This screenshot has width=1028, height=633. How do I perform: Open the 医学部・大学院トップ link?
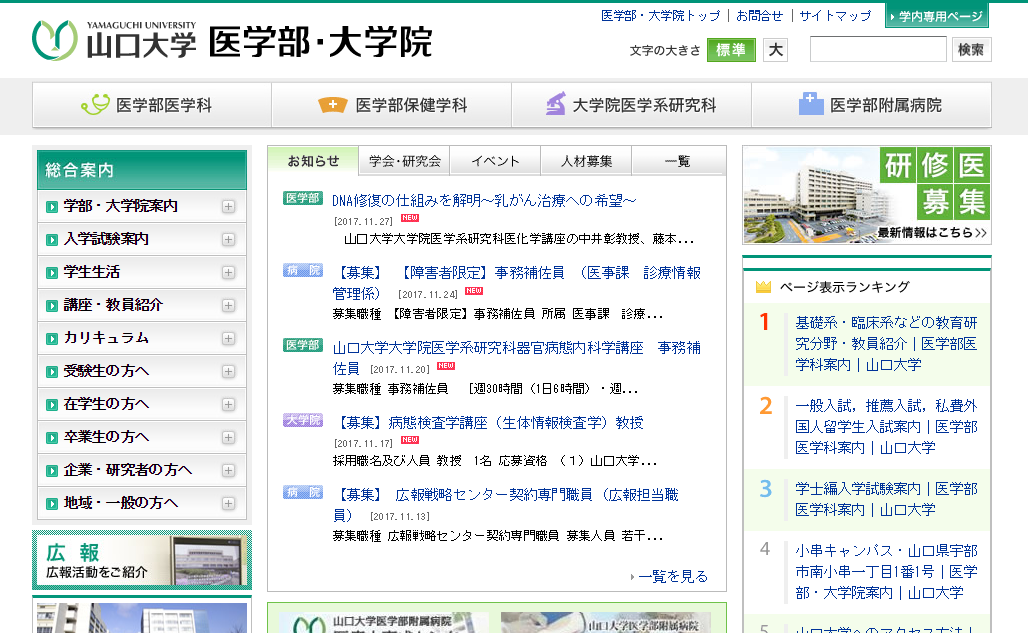coord(660,16)
